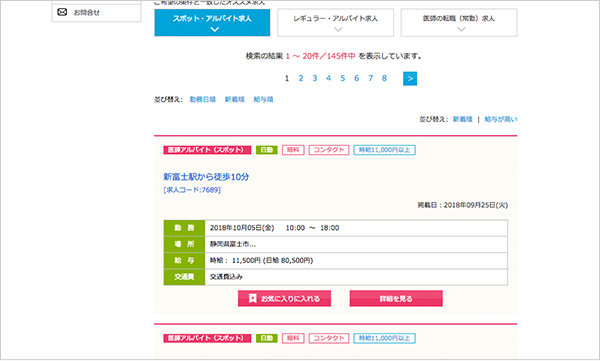This screenshot has height=361, width=600.
Task: Switch to the レギュラー・アルバイト求人 tab
Action: point(336,23)
